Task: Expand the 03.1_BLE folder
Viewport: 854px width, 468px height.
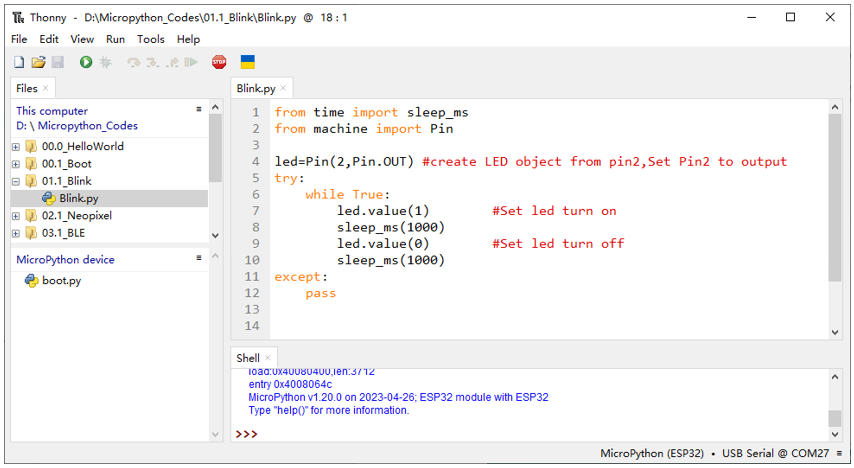Action: tap(16, 233)
